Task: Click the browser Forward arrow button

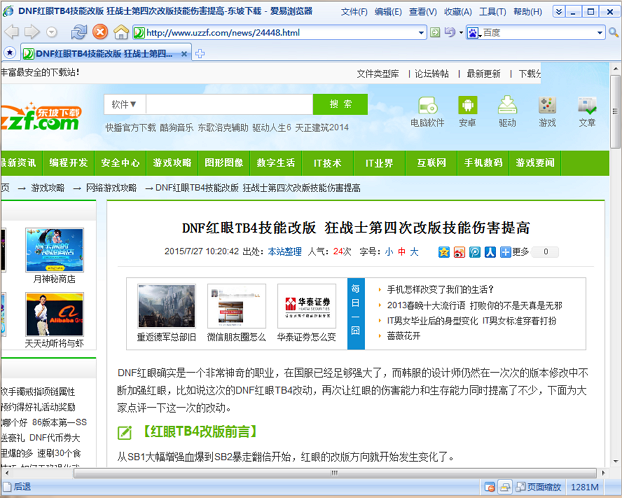Action: 32,32
